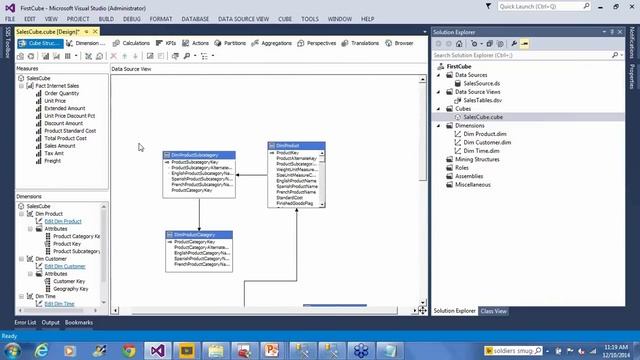Click the Reconnect toolbar icon next to Process

(31, 56)
